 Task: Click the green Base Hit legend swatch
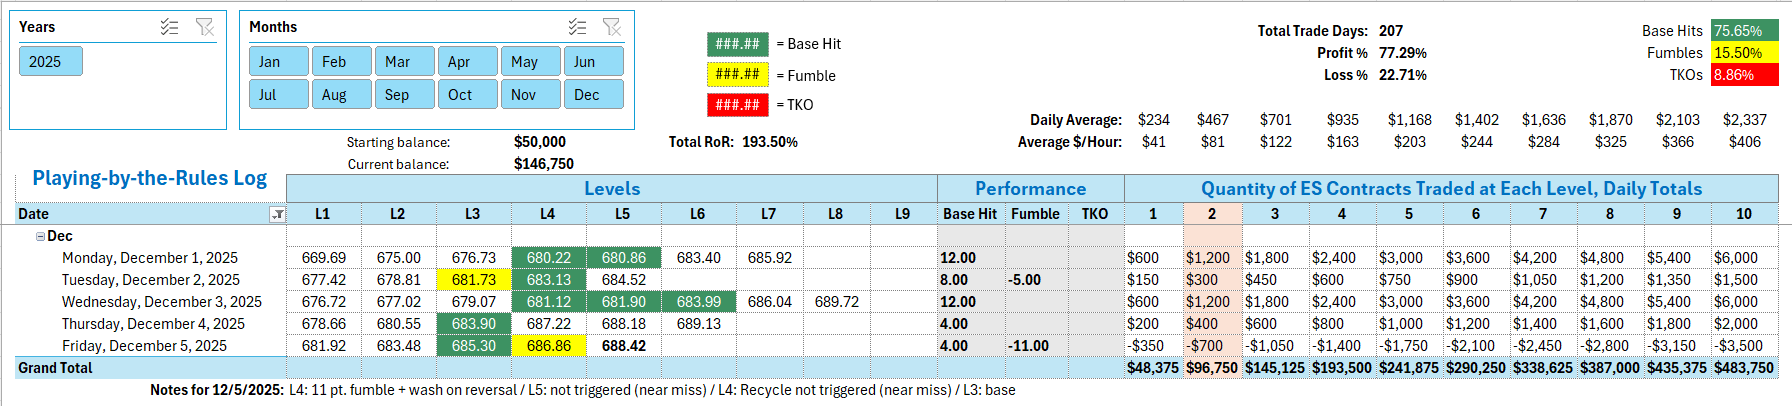pos(738,44)
